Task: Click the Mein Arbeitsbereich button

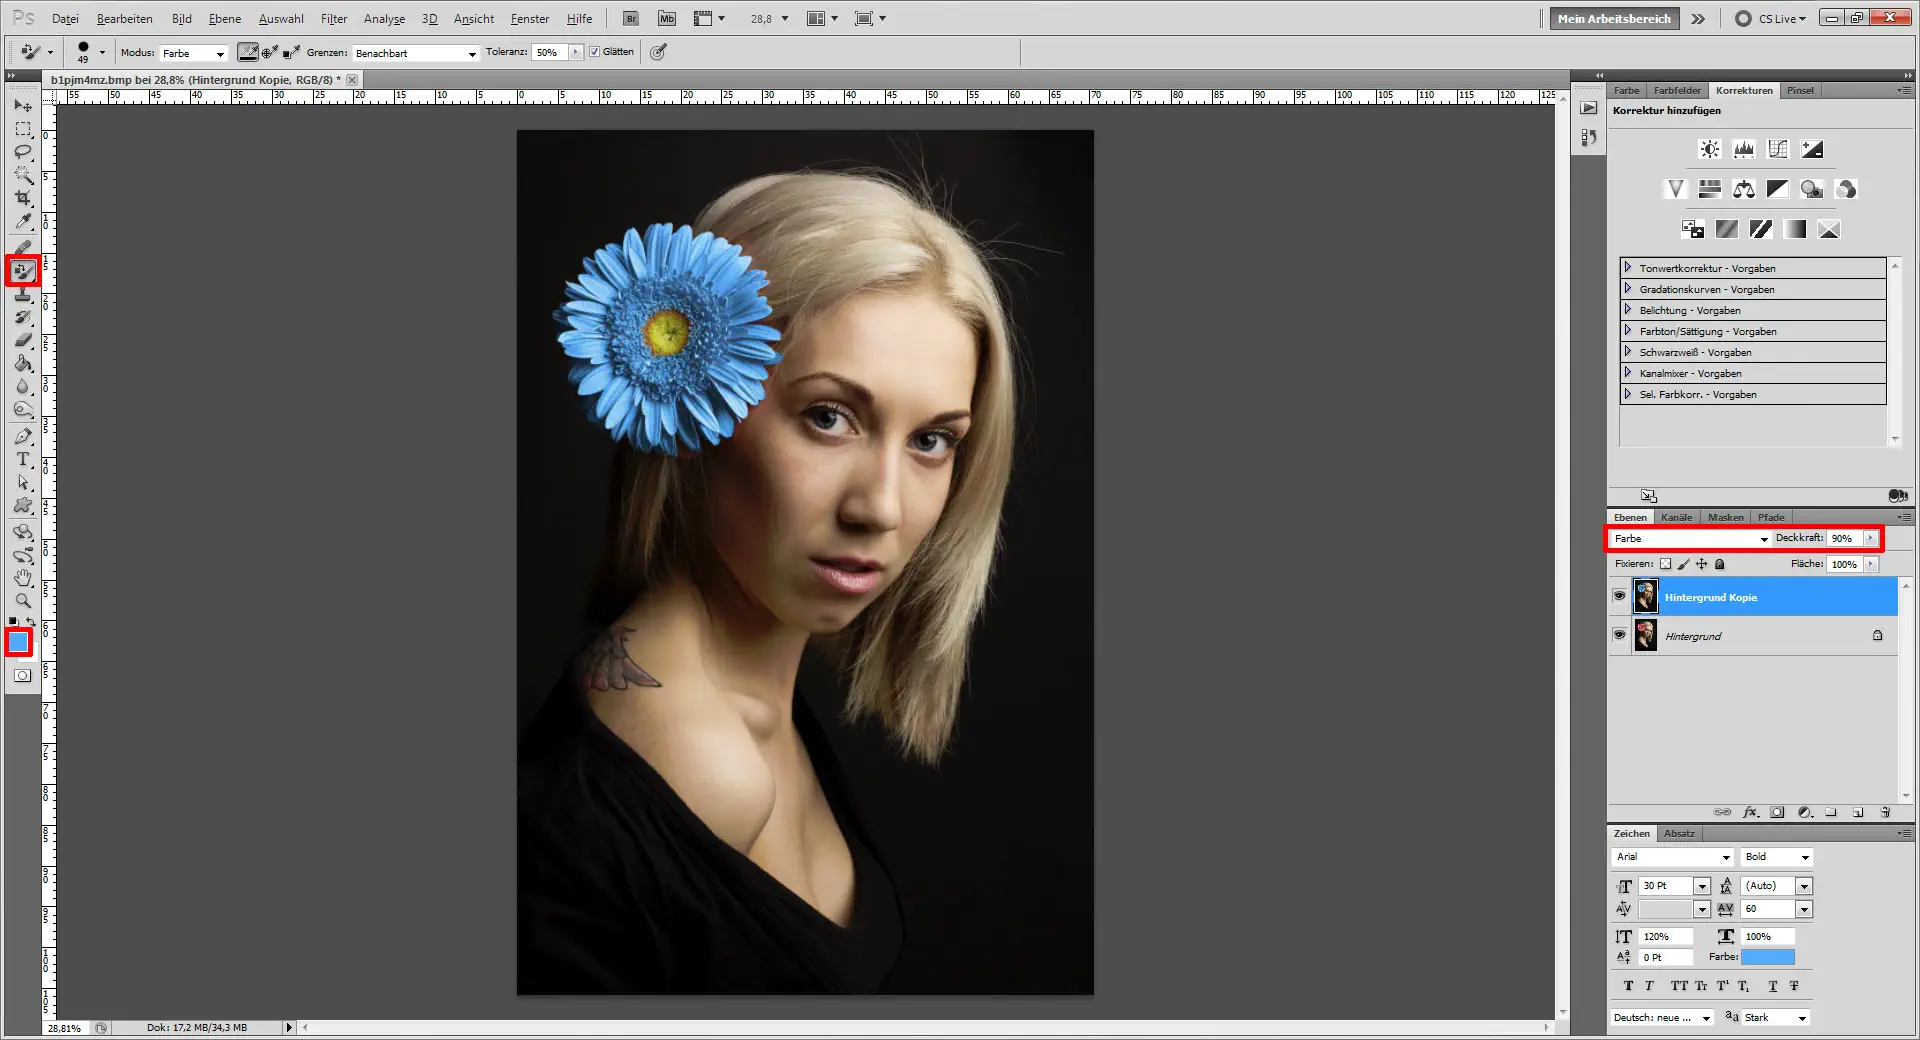Action: (x=1613, y=18)
